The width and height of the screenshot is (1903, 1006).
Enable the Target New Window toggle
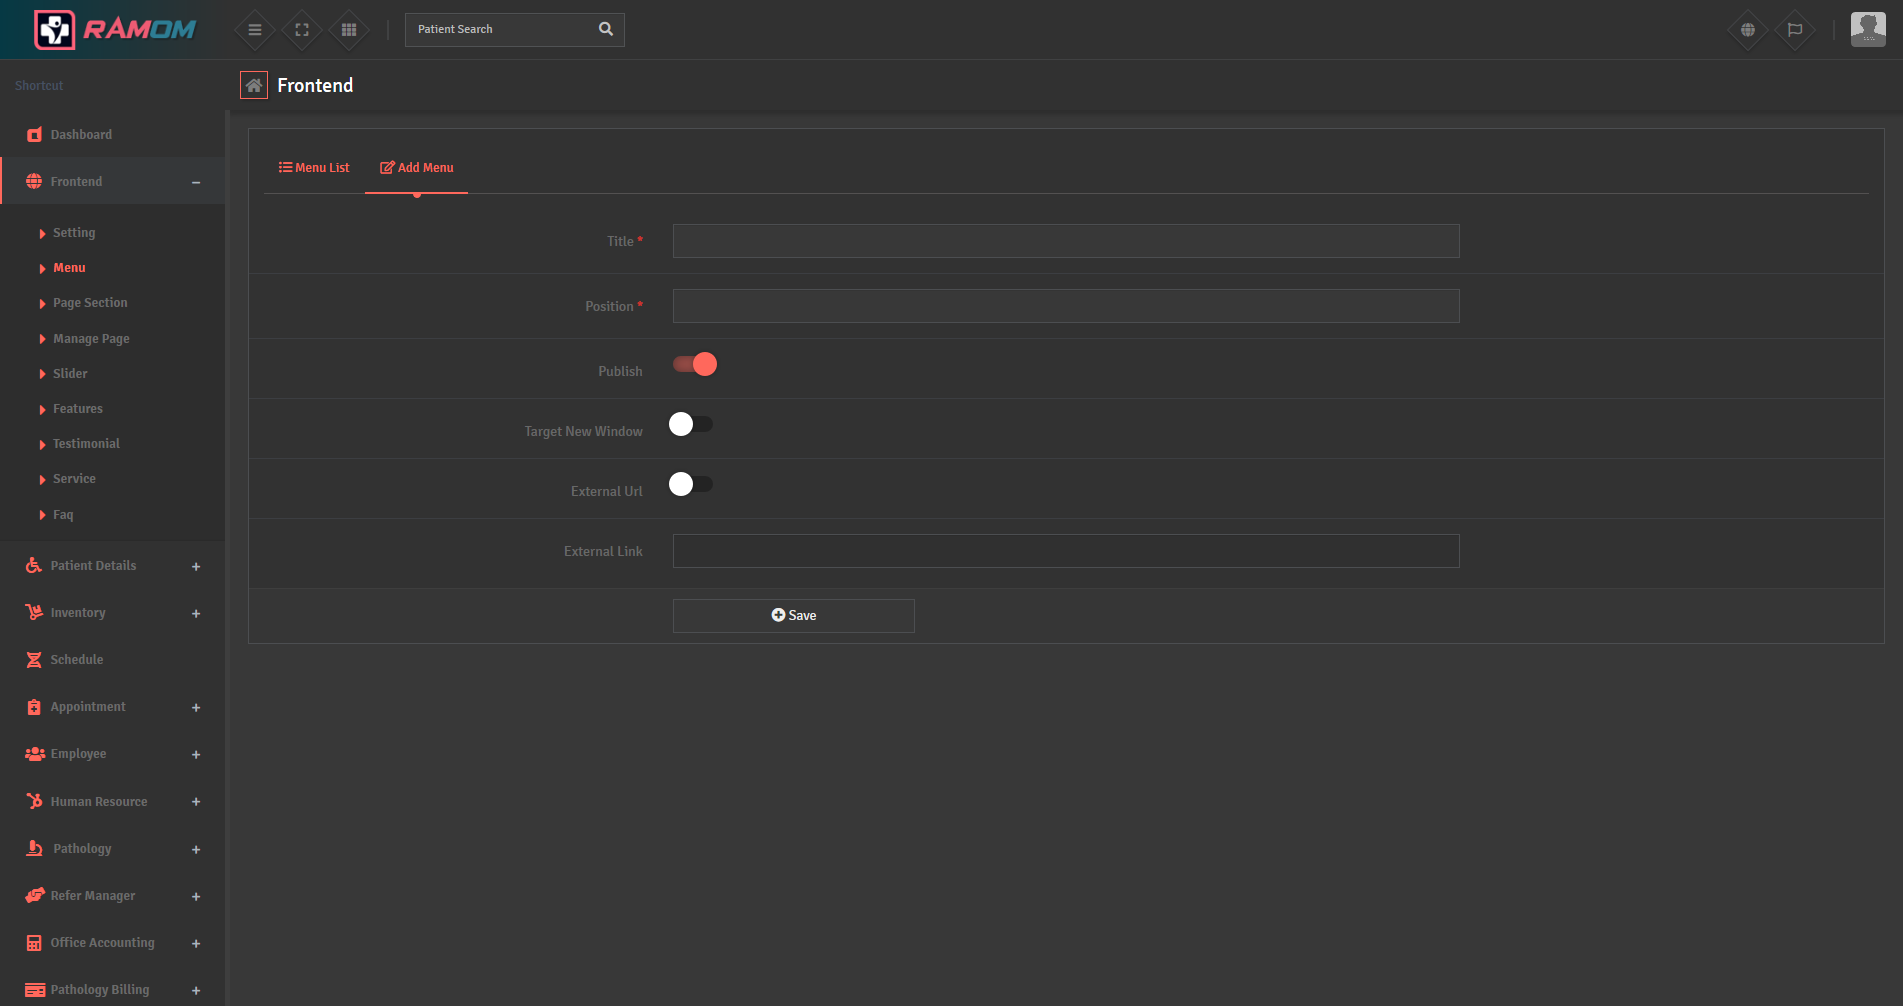click(691, 424)
